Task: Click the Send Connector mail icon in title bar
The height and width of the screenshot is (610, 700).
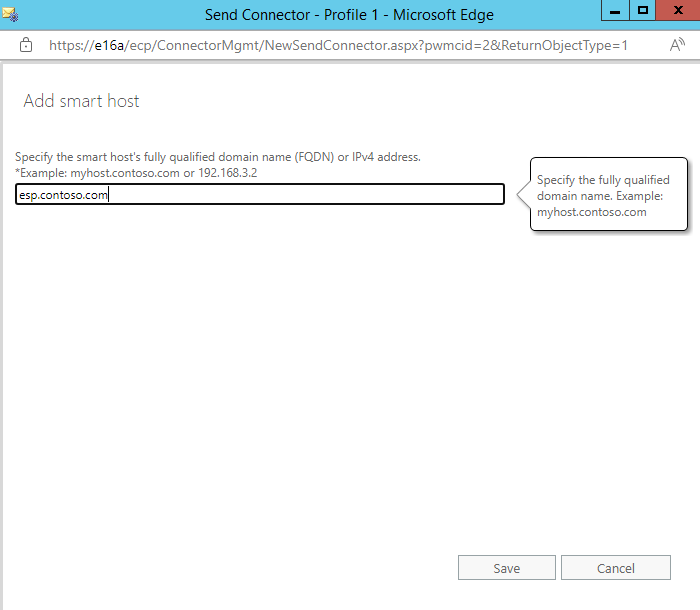Action: 10,14
